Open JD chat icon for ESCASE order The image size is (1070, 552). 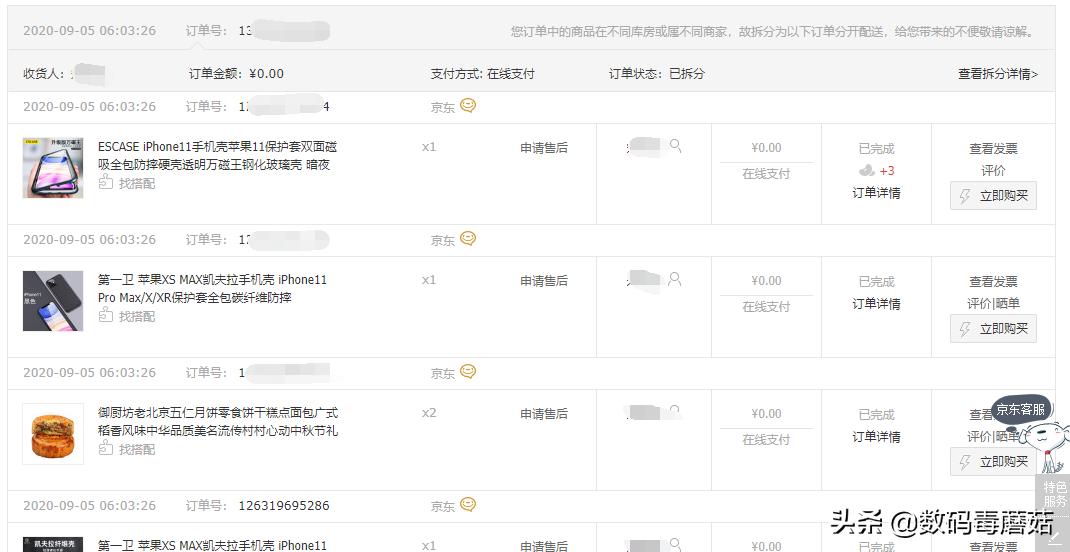point(467,106)
